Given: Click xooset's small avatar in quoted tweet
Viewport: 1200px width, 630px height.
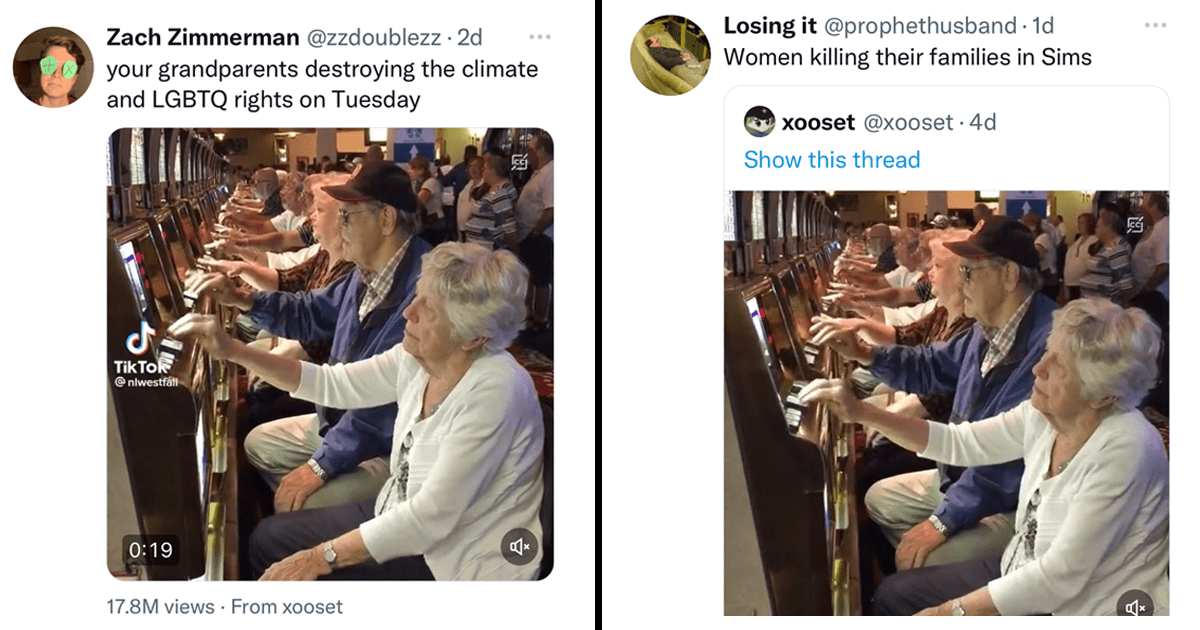Looking at the screenshot, I should [x=760, y=122].
